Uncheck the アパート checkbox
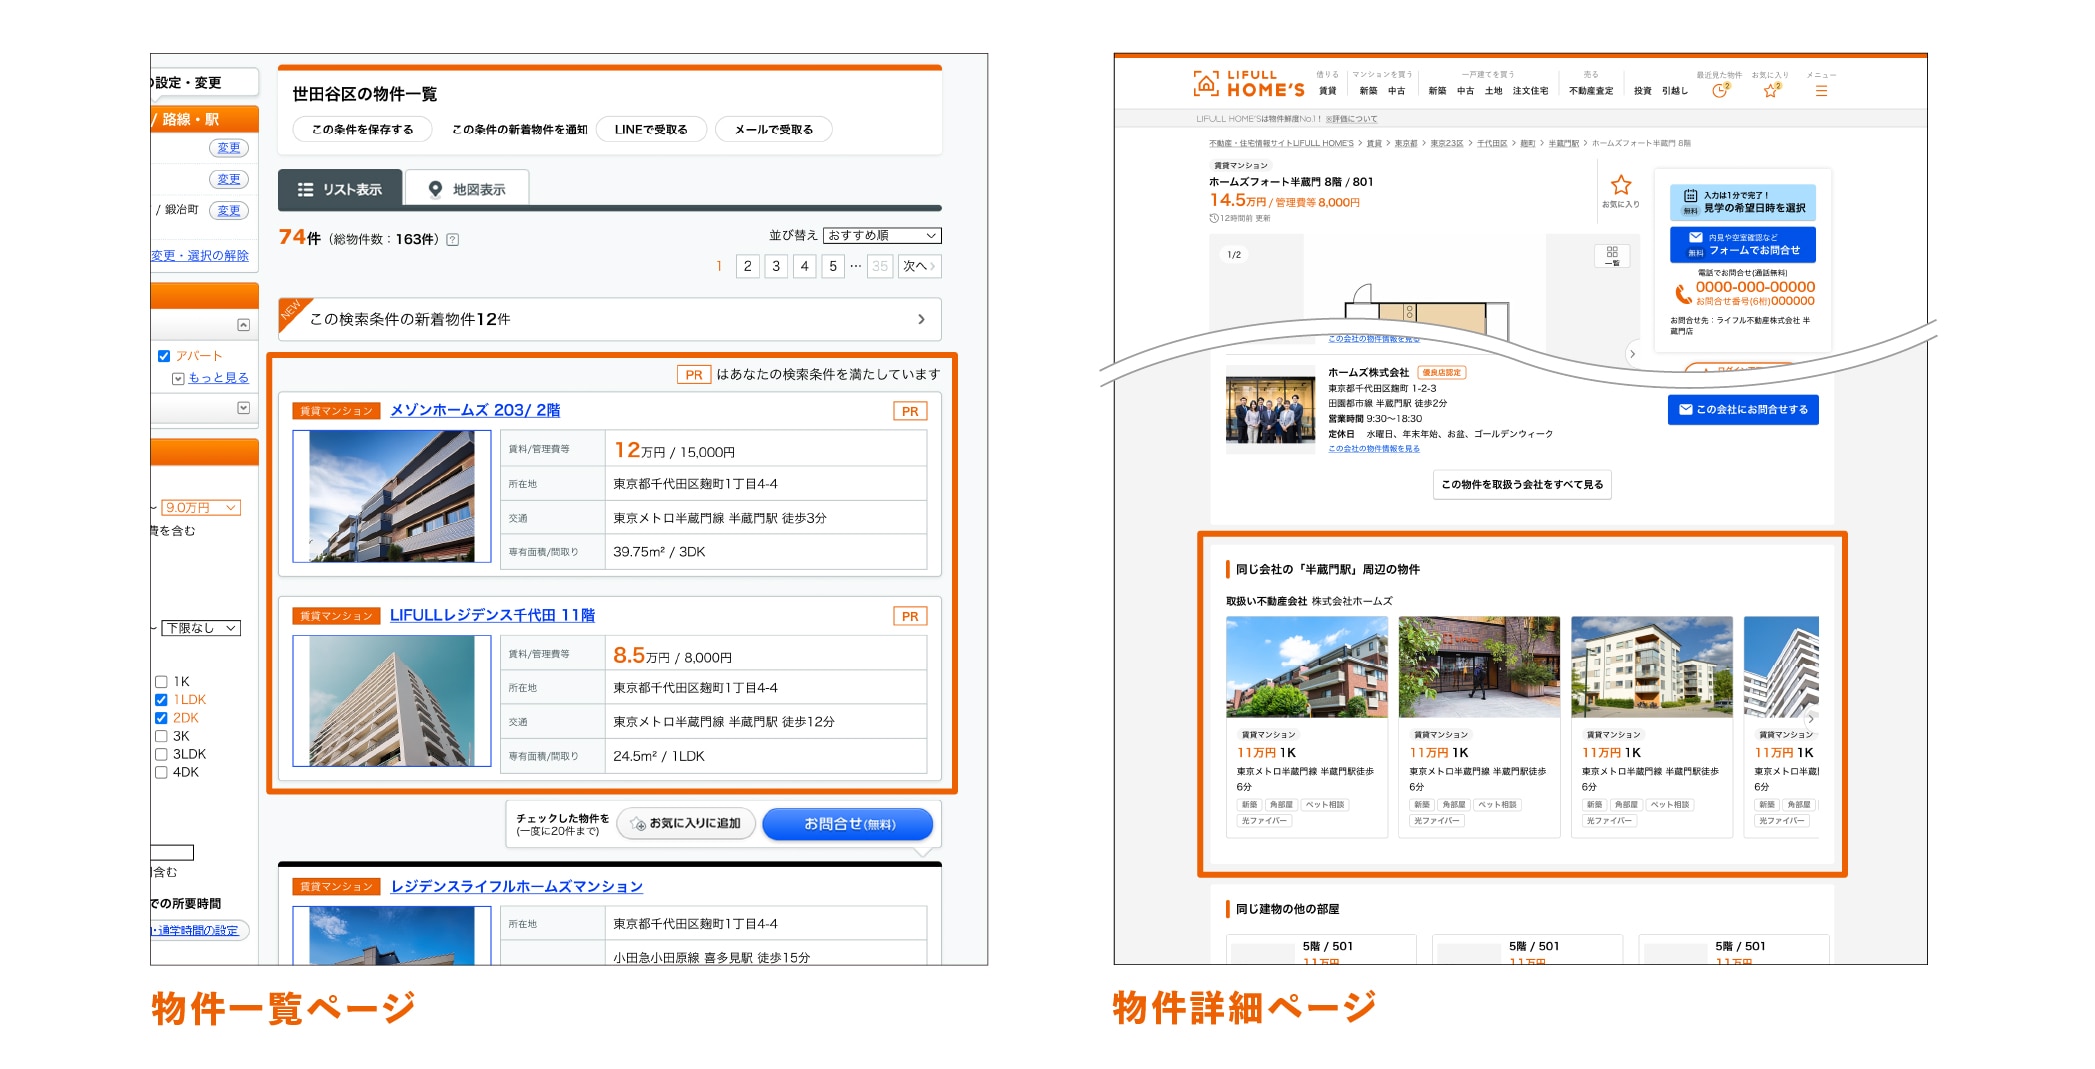Screen dimensions: 2095x1069 pyautogui.click(x=164, y=356)
